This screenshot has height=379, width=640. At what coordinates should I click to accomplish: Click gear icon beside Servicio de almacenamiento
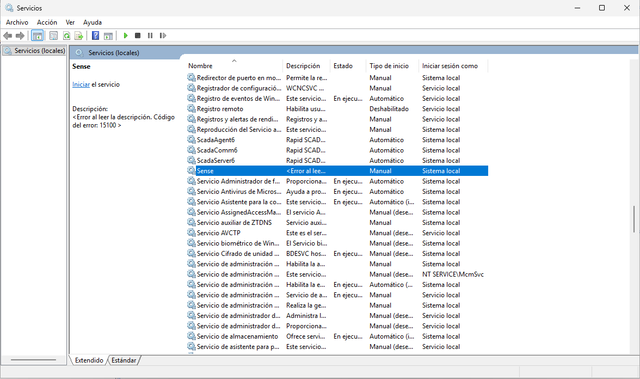point(191,336)
